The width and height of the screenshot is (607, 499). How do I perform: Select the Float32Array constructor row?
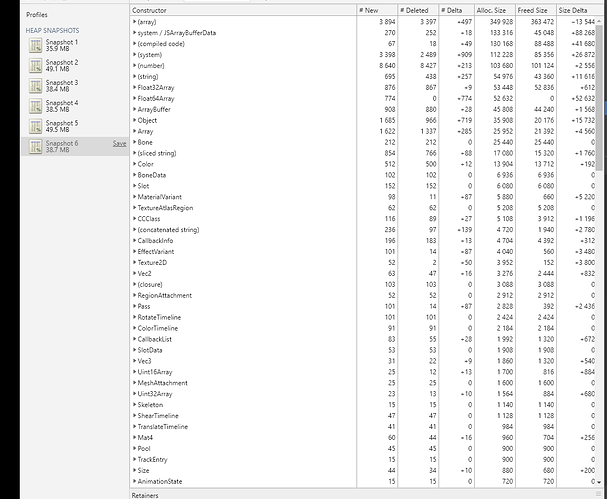point(363,87)
